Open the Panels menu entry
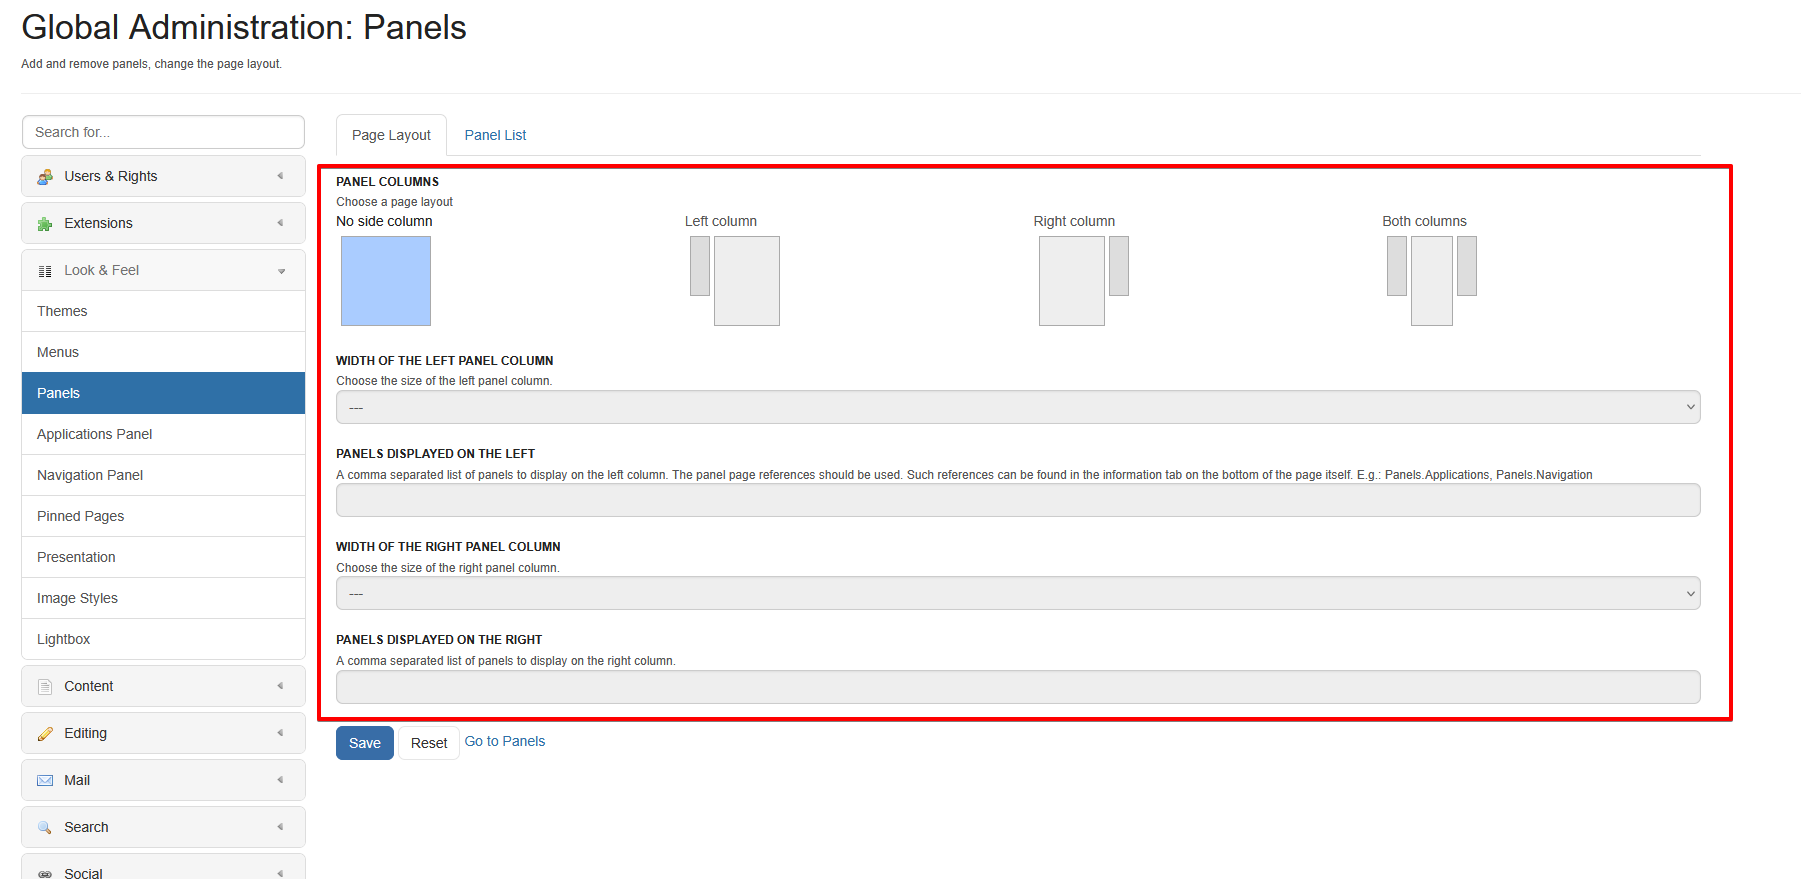 163,393
